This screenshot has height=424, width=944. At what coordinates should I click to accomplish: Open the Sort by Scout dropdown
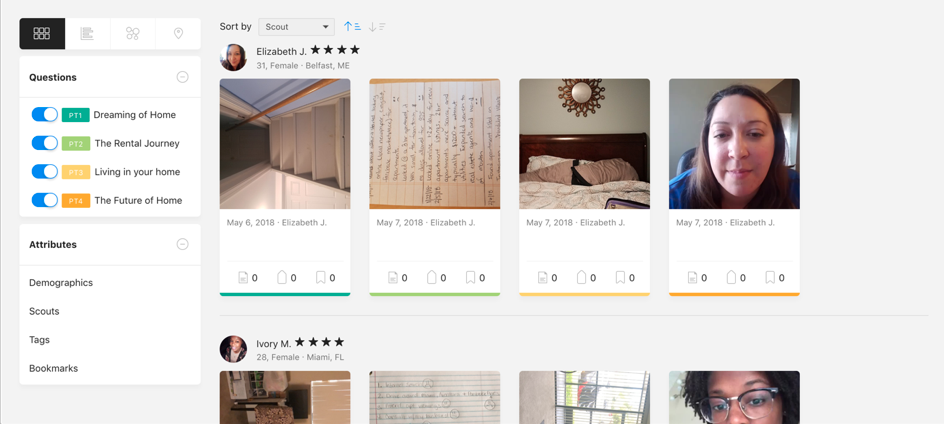click(x=297, y=26)
